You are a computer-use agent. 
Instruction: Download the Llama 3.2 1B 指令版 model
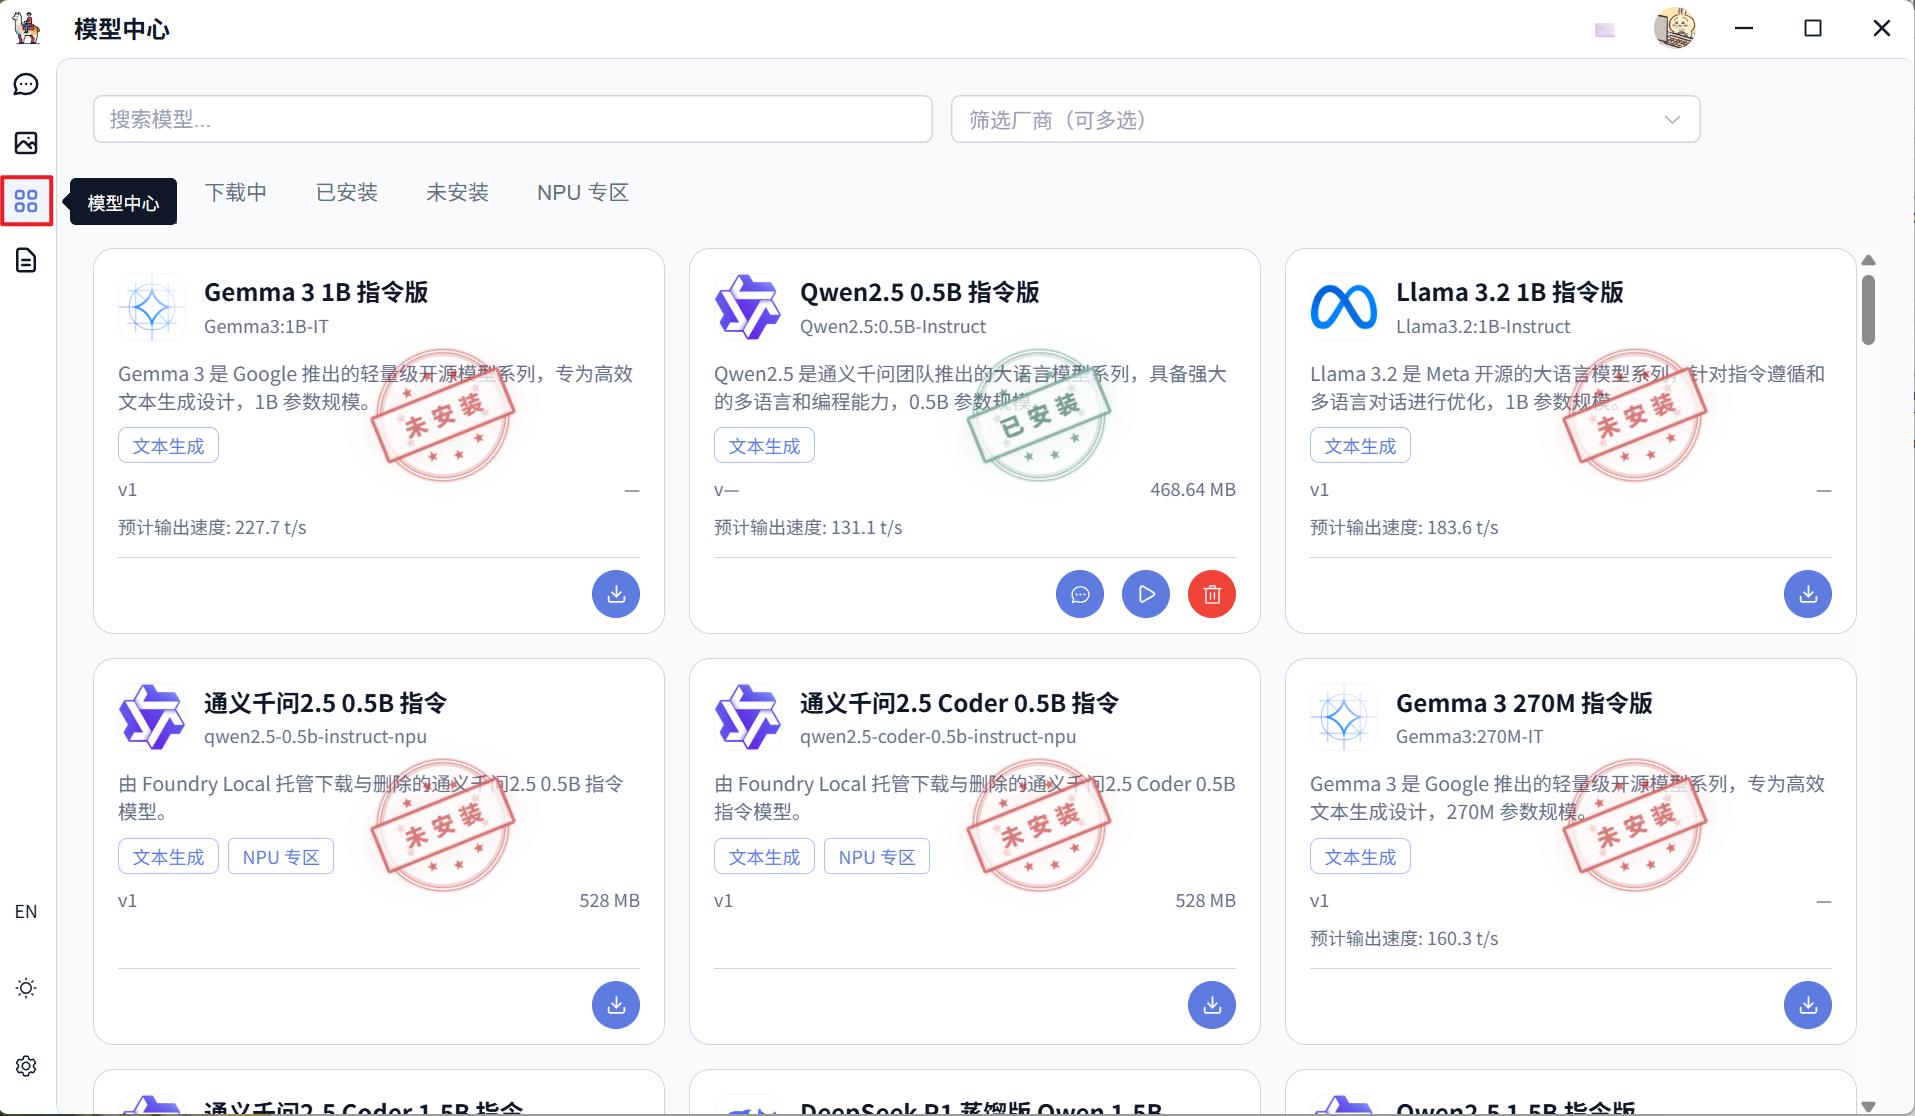pyautogui.click(x=1808, y=594)
